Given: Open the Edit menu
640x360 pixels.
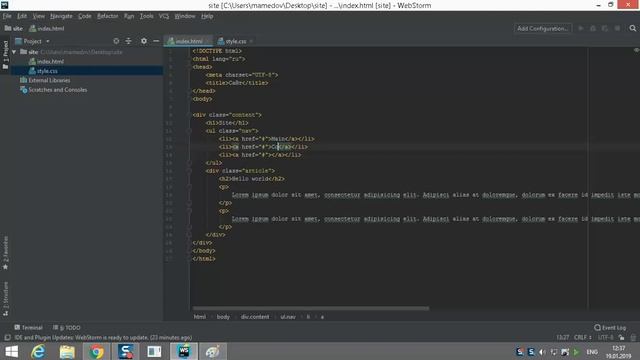Looking at the screenshot, I should coord(22,16).
